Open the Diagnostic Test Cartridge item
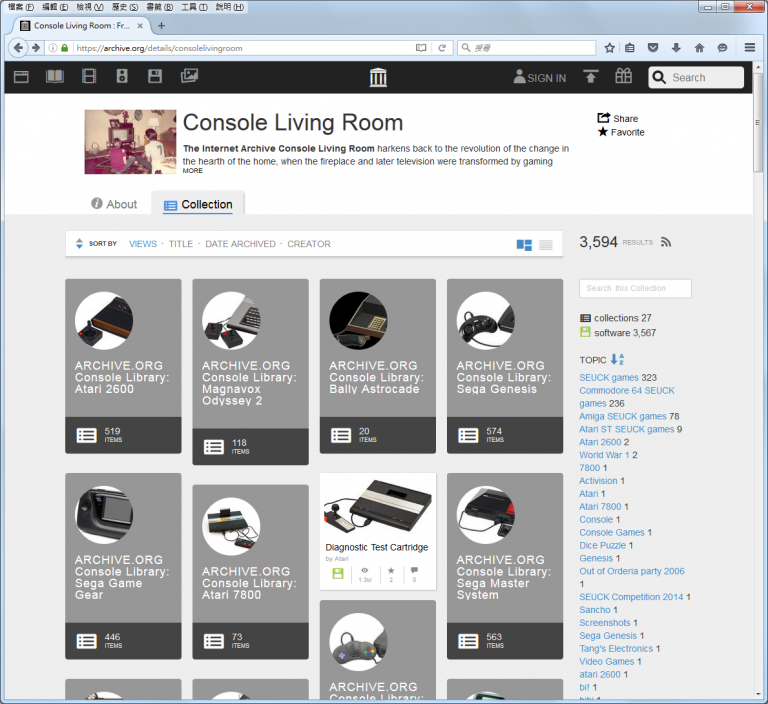This screenshot has height=704, width=768. tap(378, 532)
